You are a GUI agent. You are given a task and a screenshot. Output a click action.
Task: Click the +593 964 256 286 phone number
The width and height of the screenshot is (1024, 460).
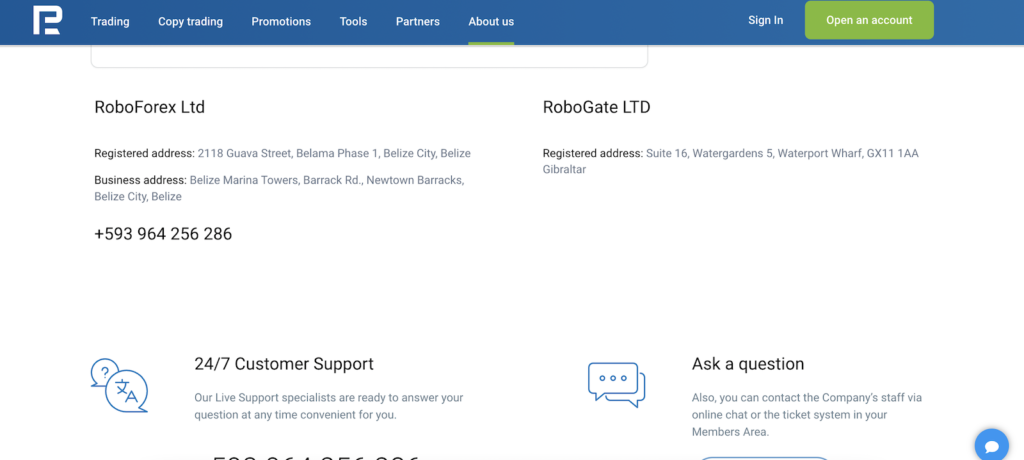(163, 234)
